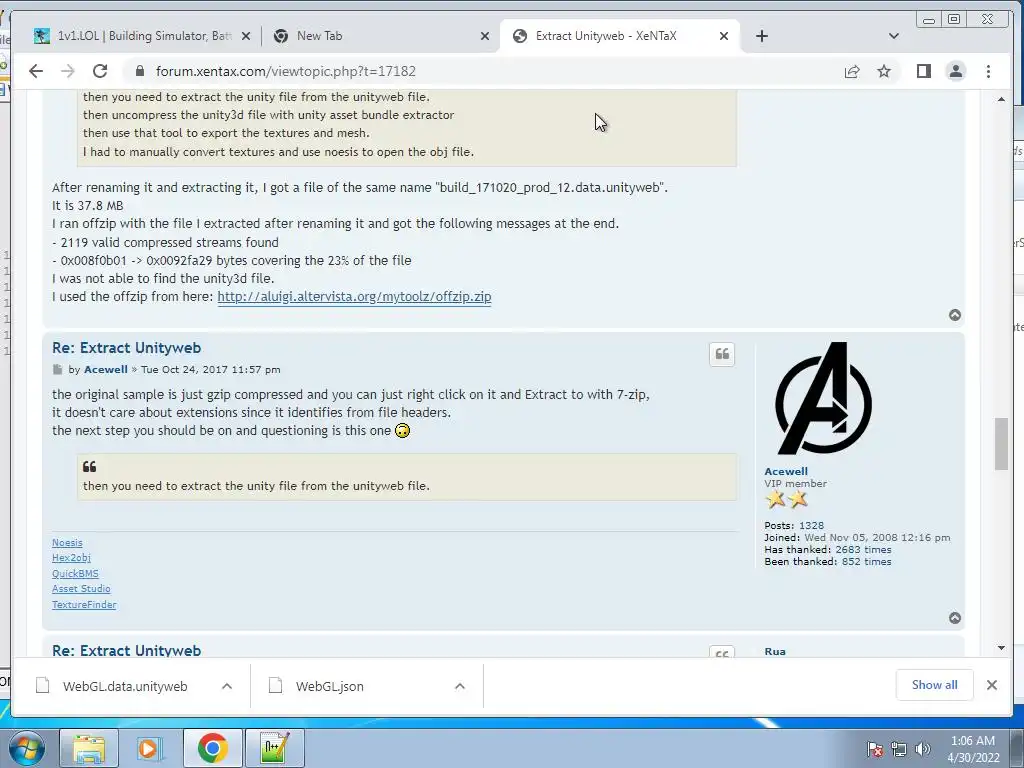The image size is (1024, 768).
Task: Click the page scrollbar up arrow
Action: point(1002,99)
